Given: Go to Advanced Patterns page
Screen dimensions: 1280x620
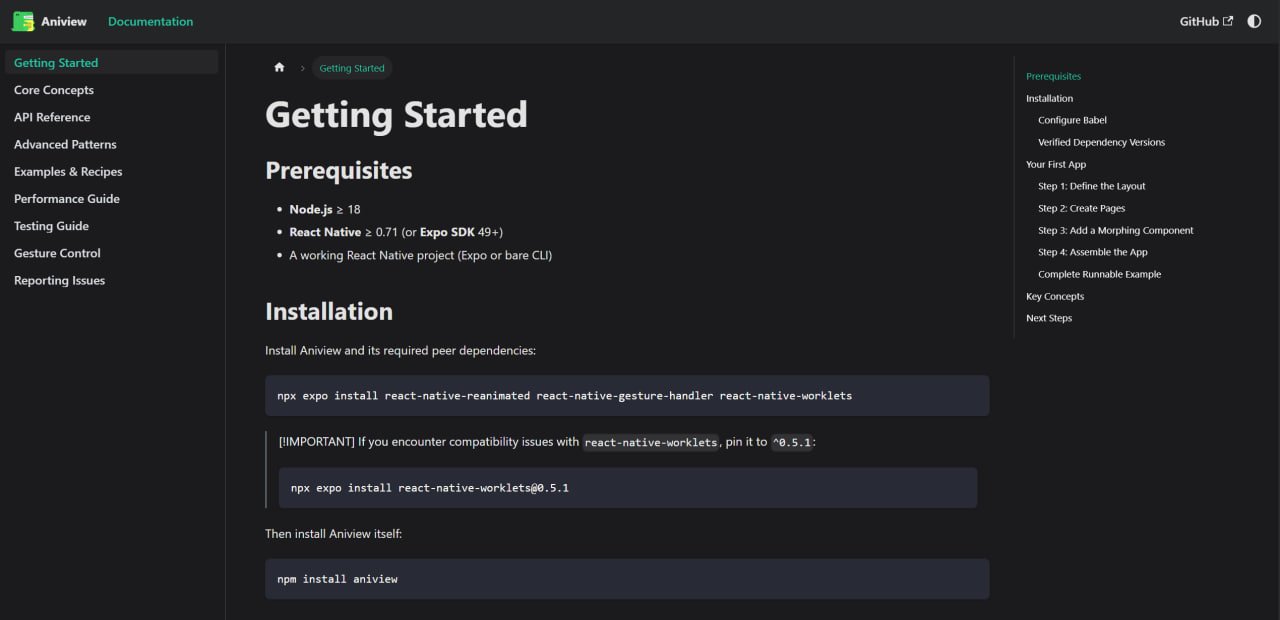Looking at the screenshot, I should coord(65,144).
